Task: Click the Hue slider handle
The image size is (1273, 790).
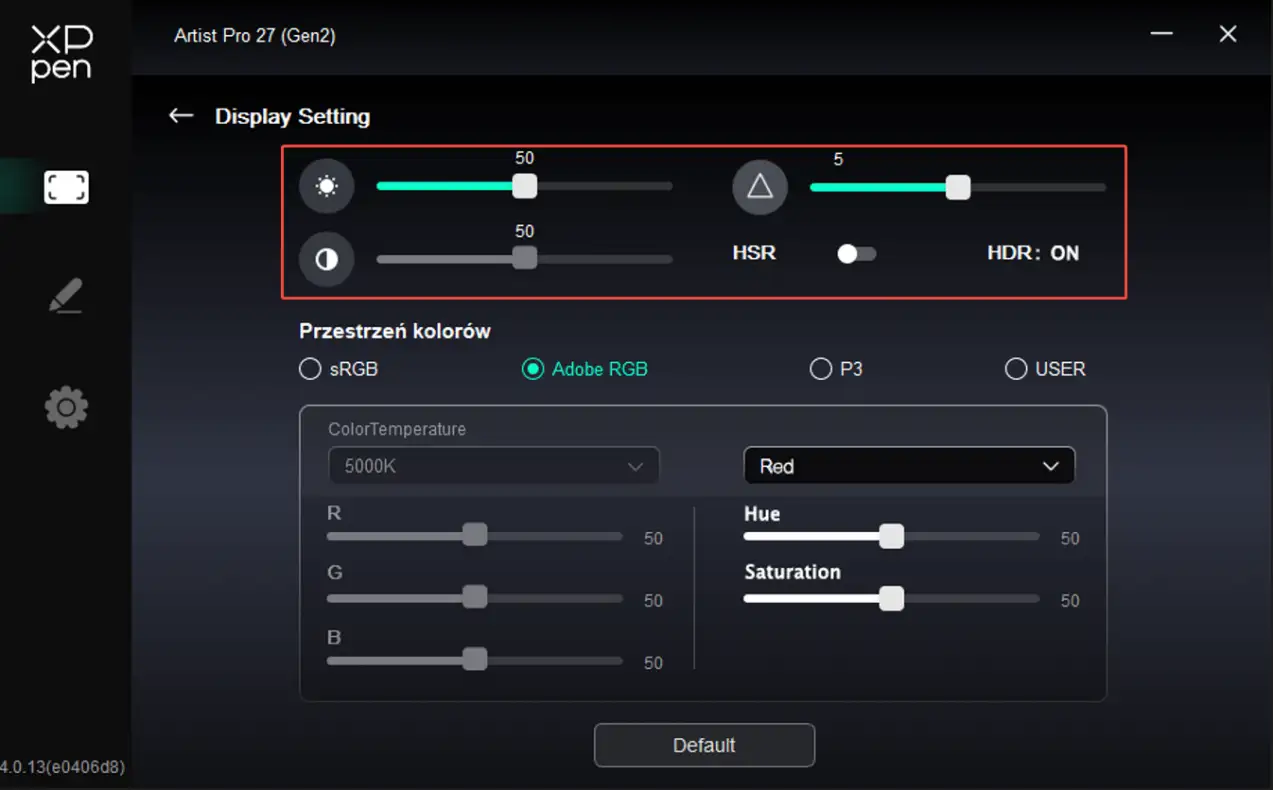Action: [891, 536]
